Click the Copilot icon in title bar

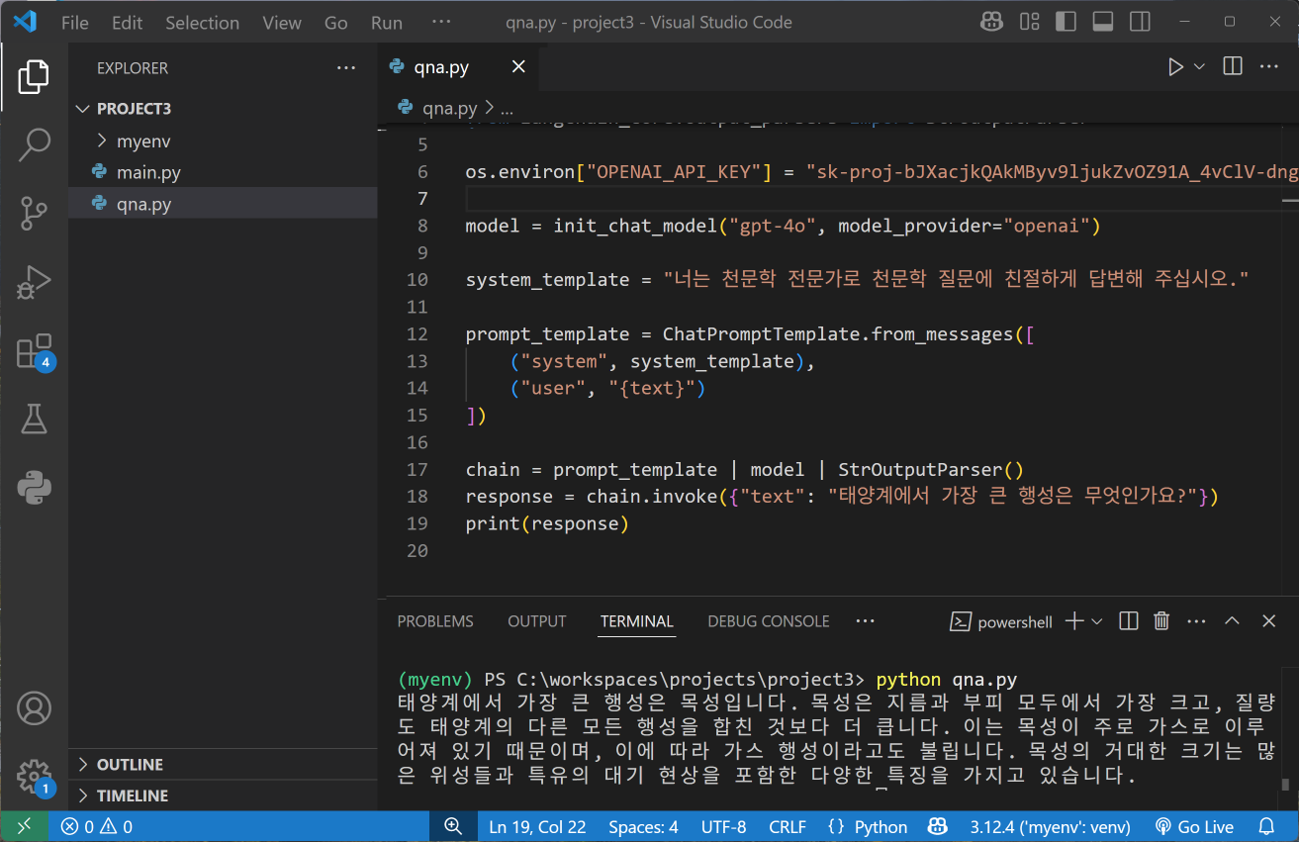991,22
